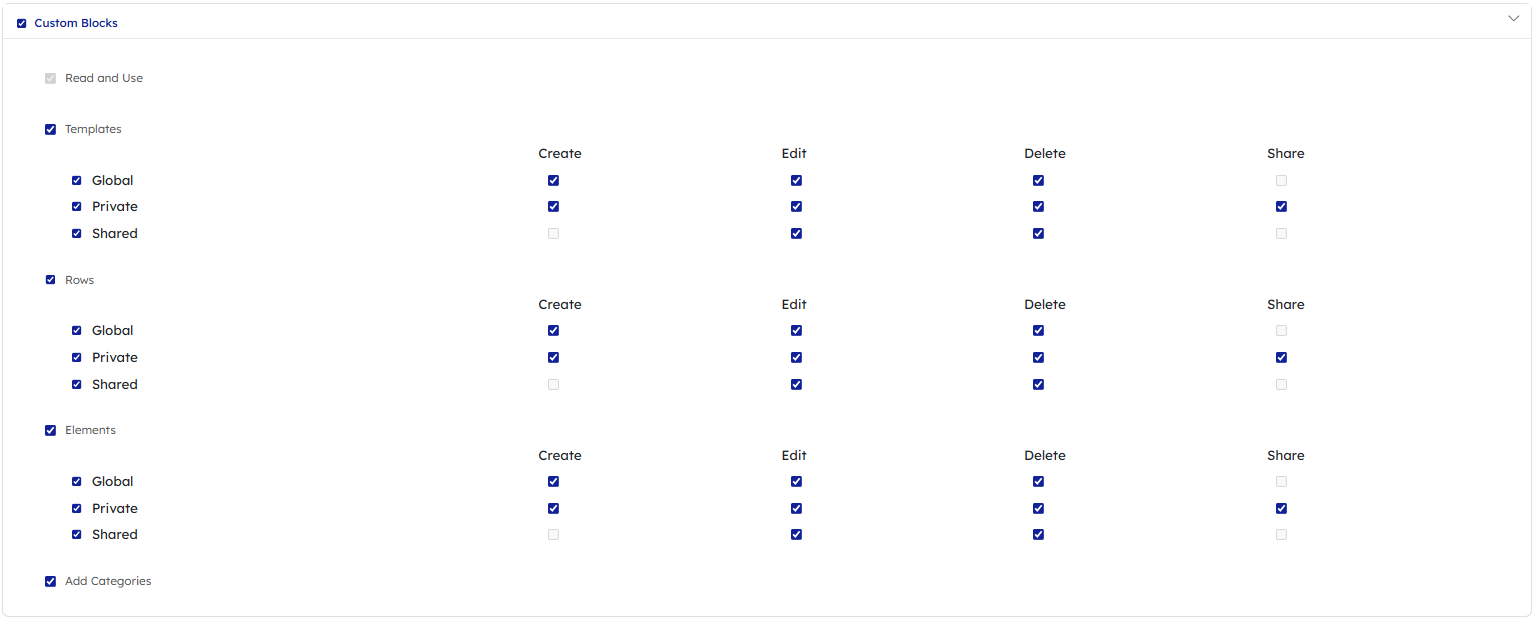Toggle the Elements Private row checkbox

pyautogui.click(x=77, y=509)
